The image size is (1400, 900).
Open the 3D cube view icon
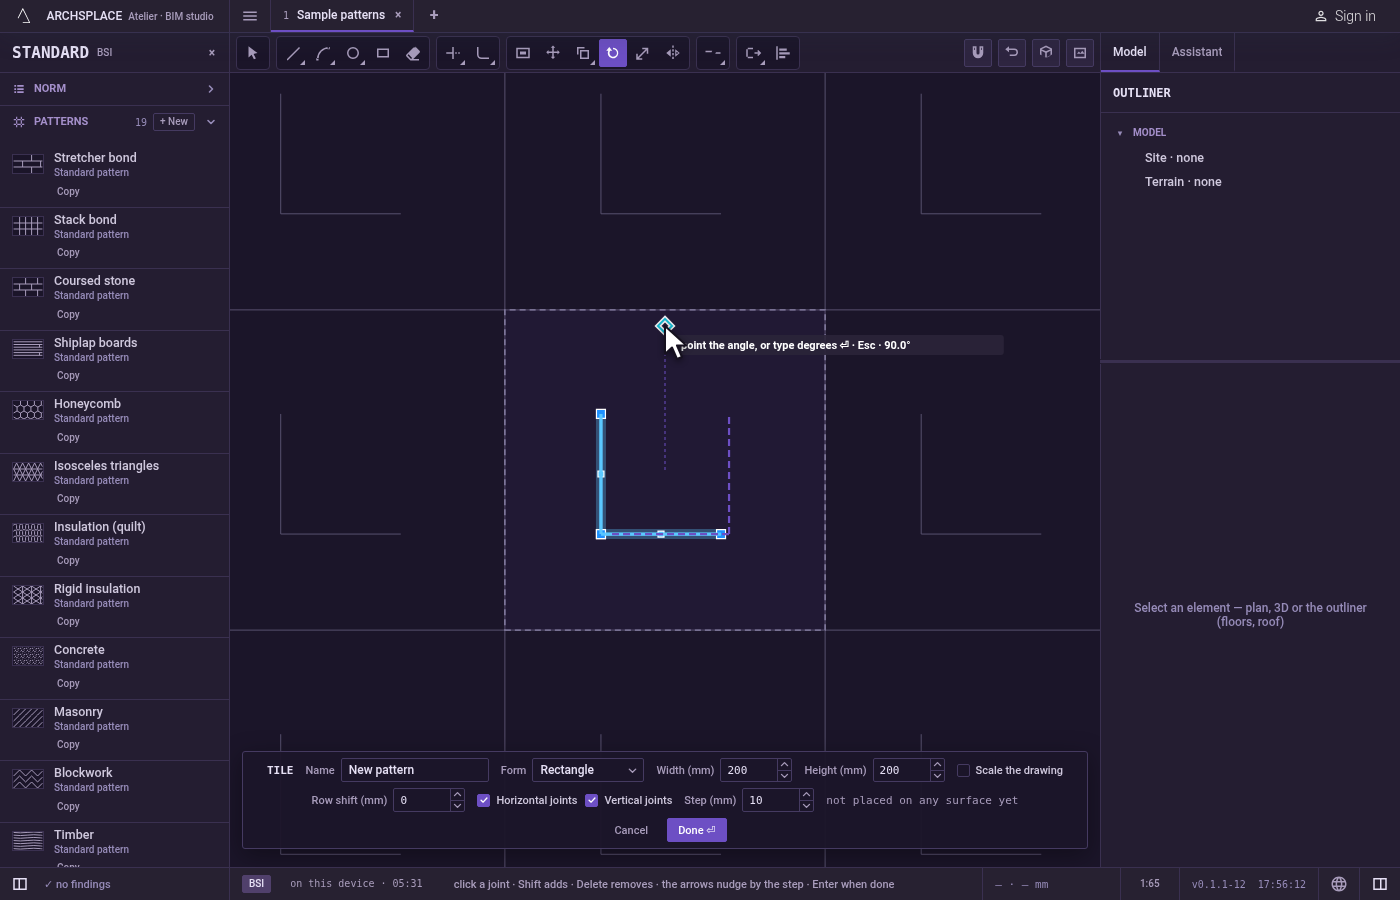tap(1046, 53)
